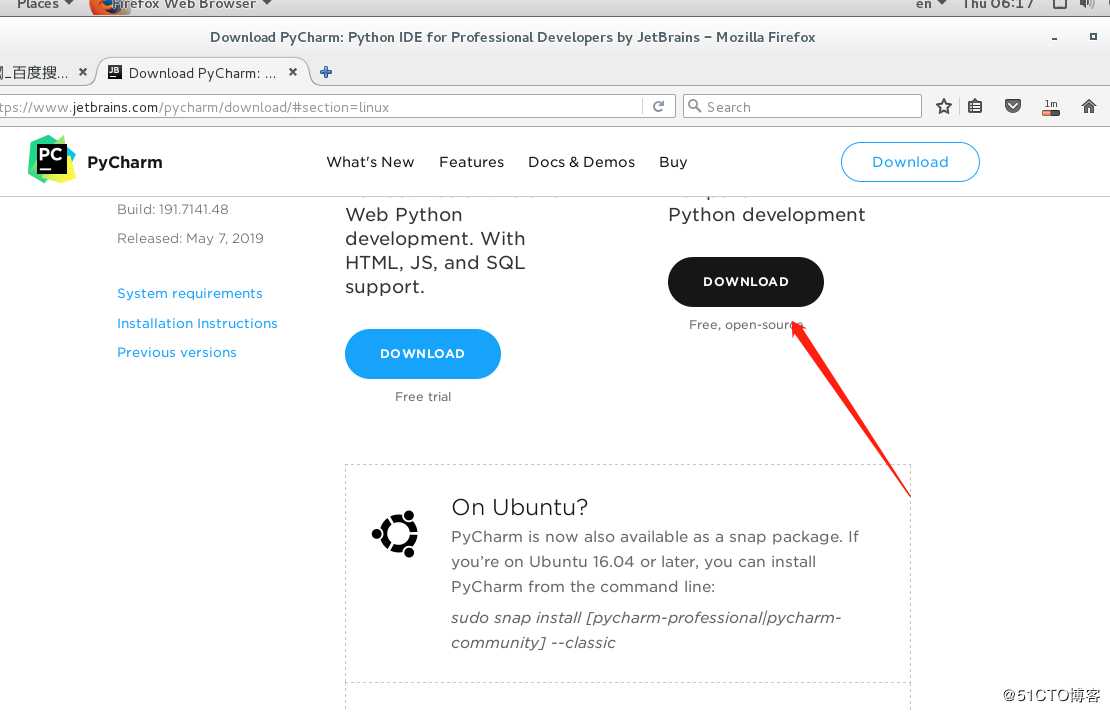Open the Places menu in the top bar

[x=45, y=4]
